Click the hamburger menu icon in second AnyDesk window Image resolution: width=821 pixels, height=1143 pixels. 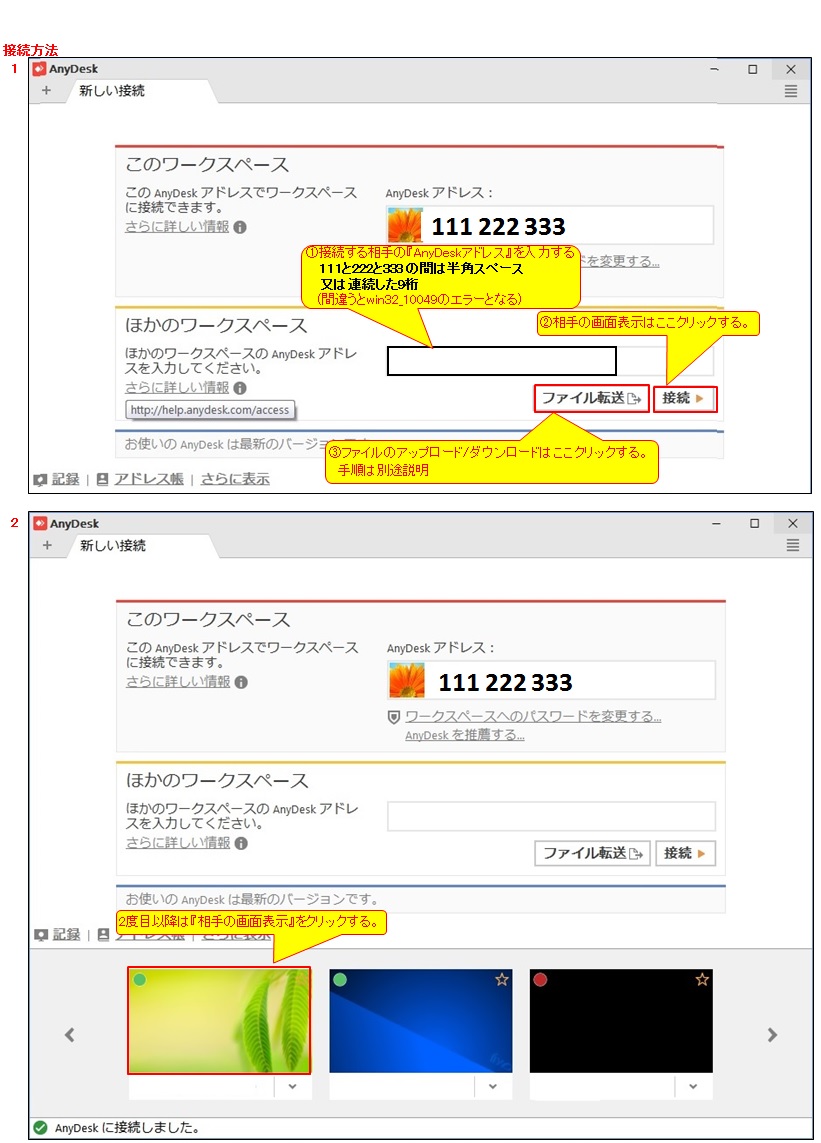[x=793, y=545]
